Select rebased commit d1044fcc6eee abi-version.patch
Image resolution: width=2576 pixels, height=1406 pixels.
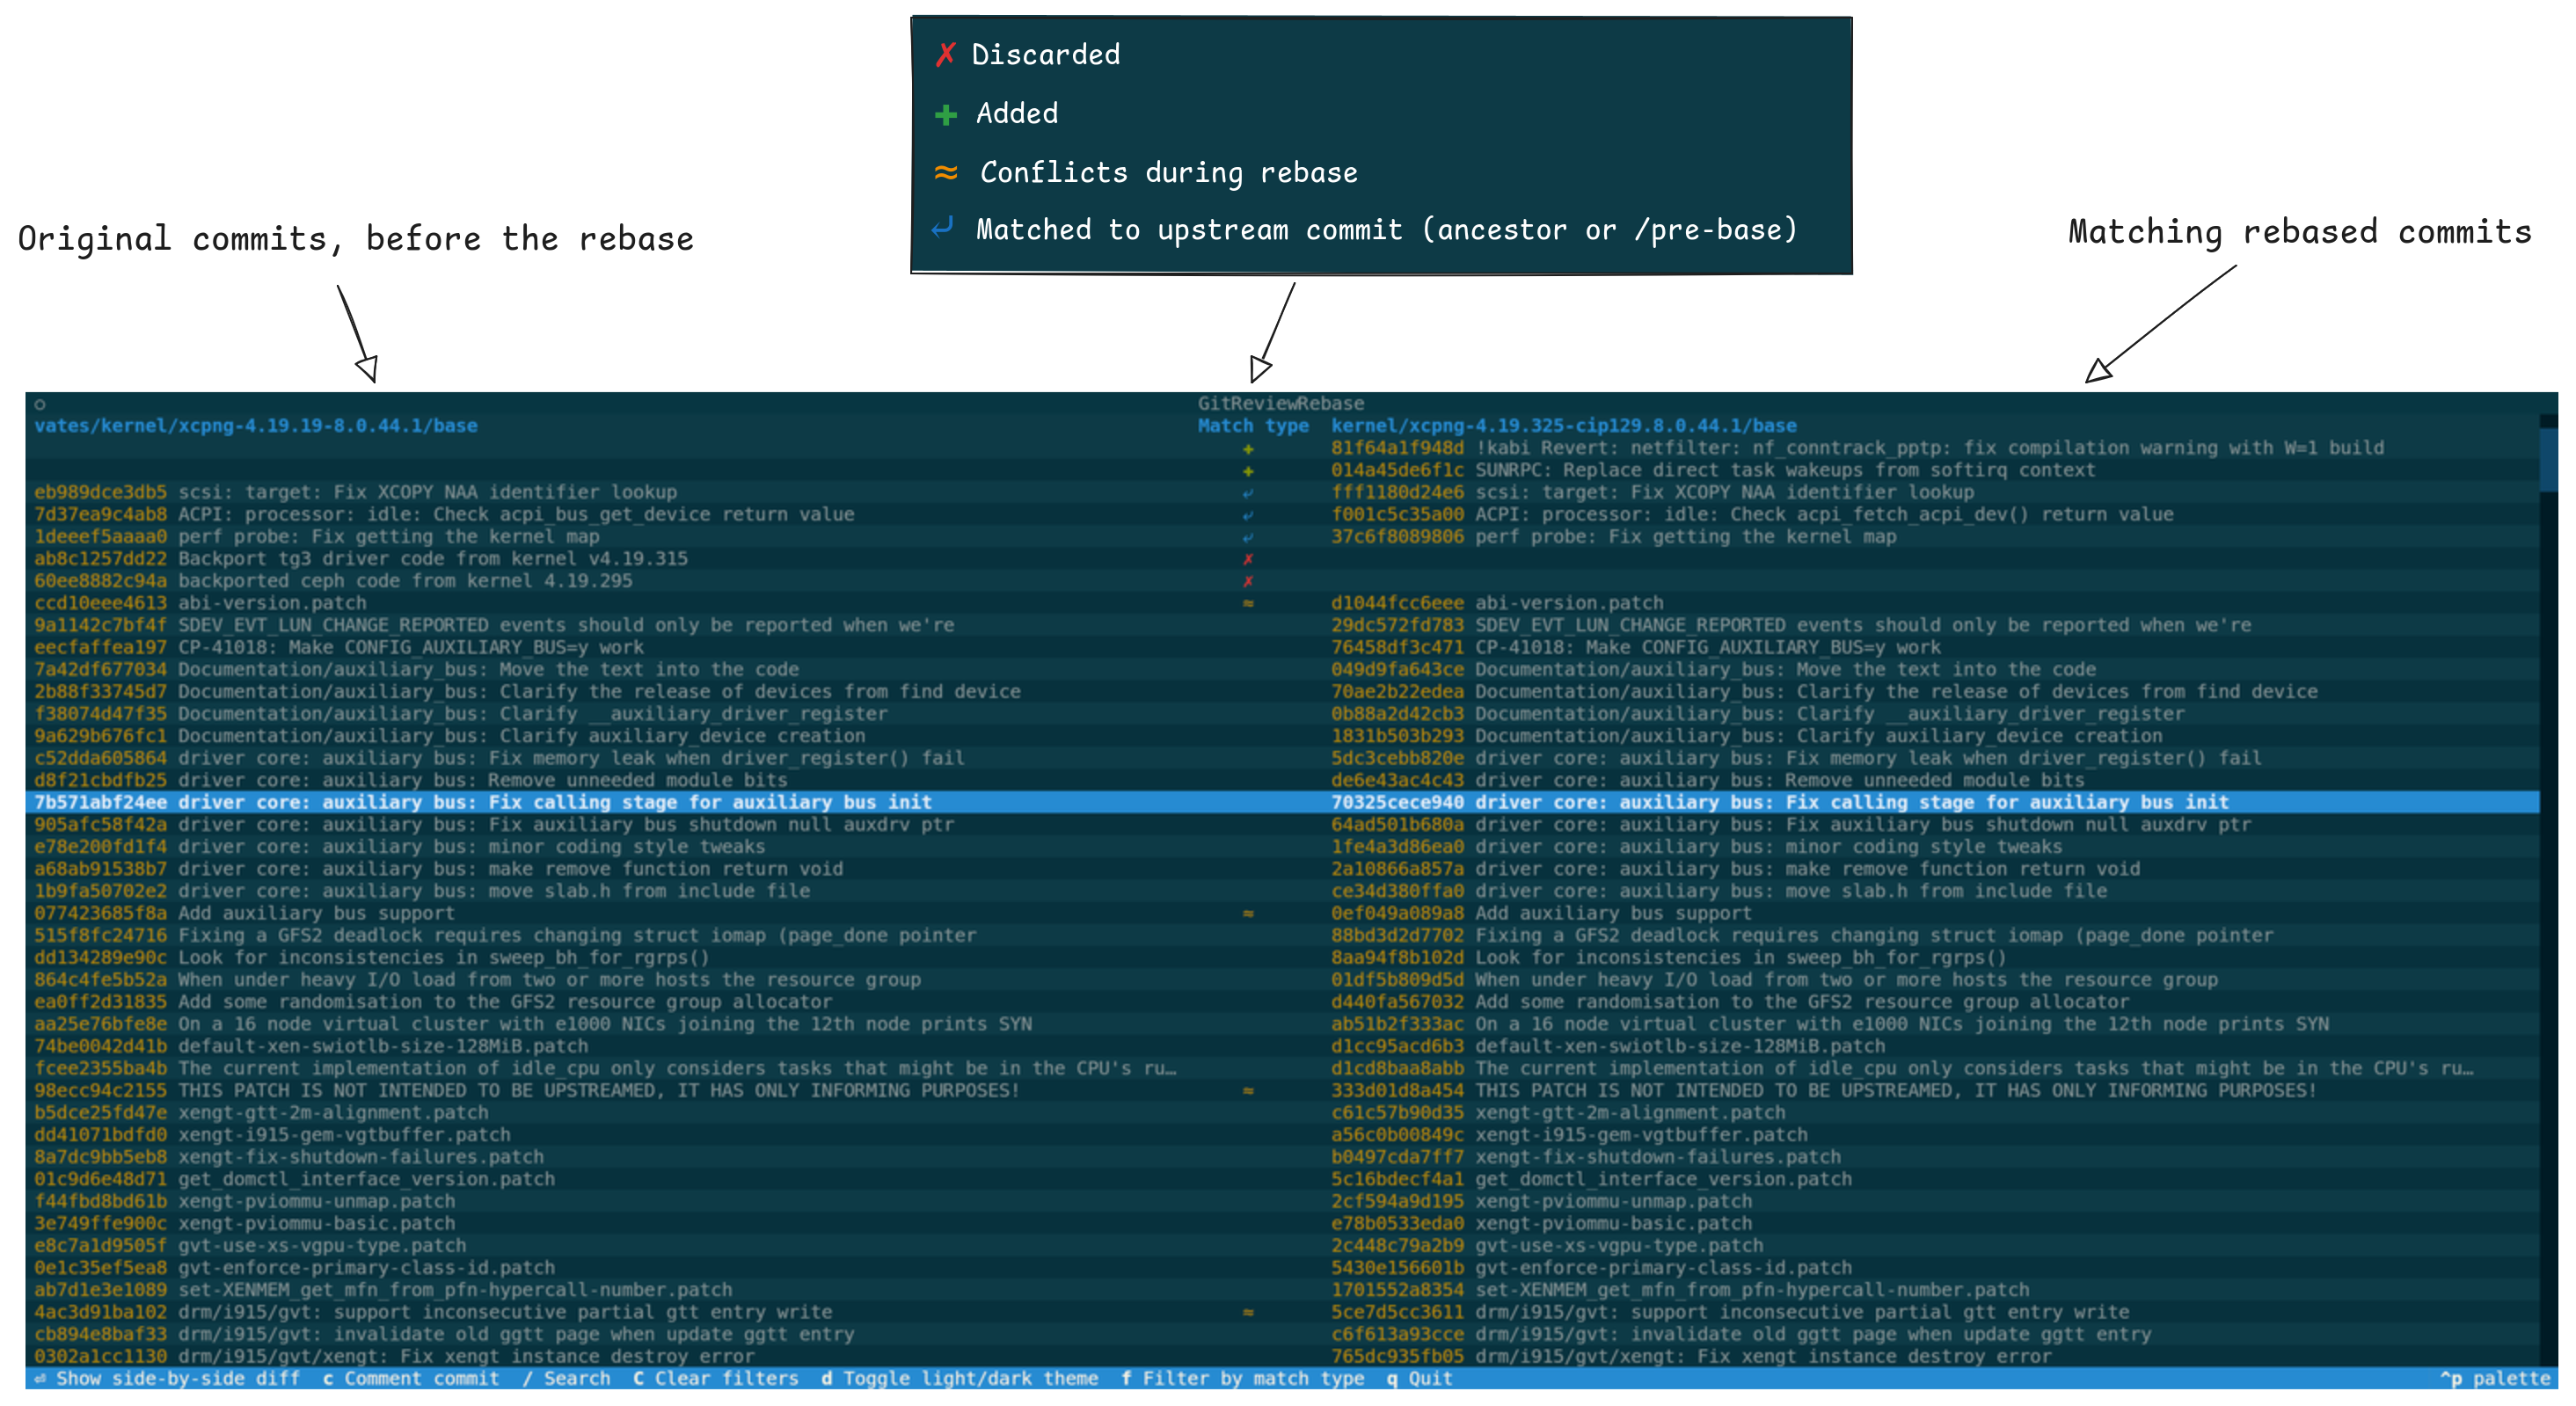pyautogui.click(x=1497, y=603)
